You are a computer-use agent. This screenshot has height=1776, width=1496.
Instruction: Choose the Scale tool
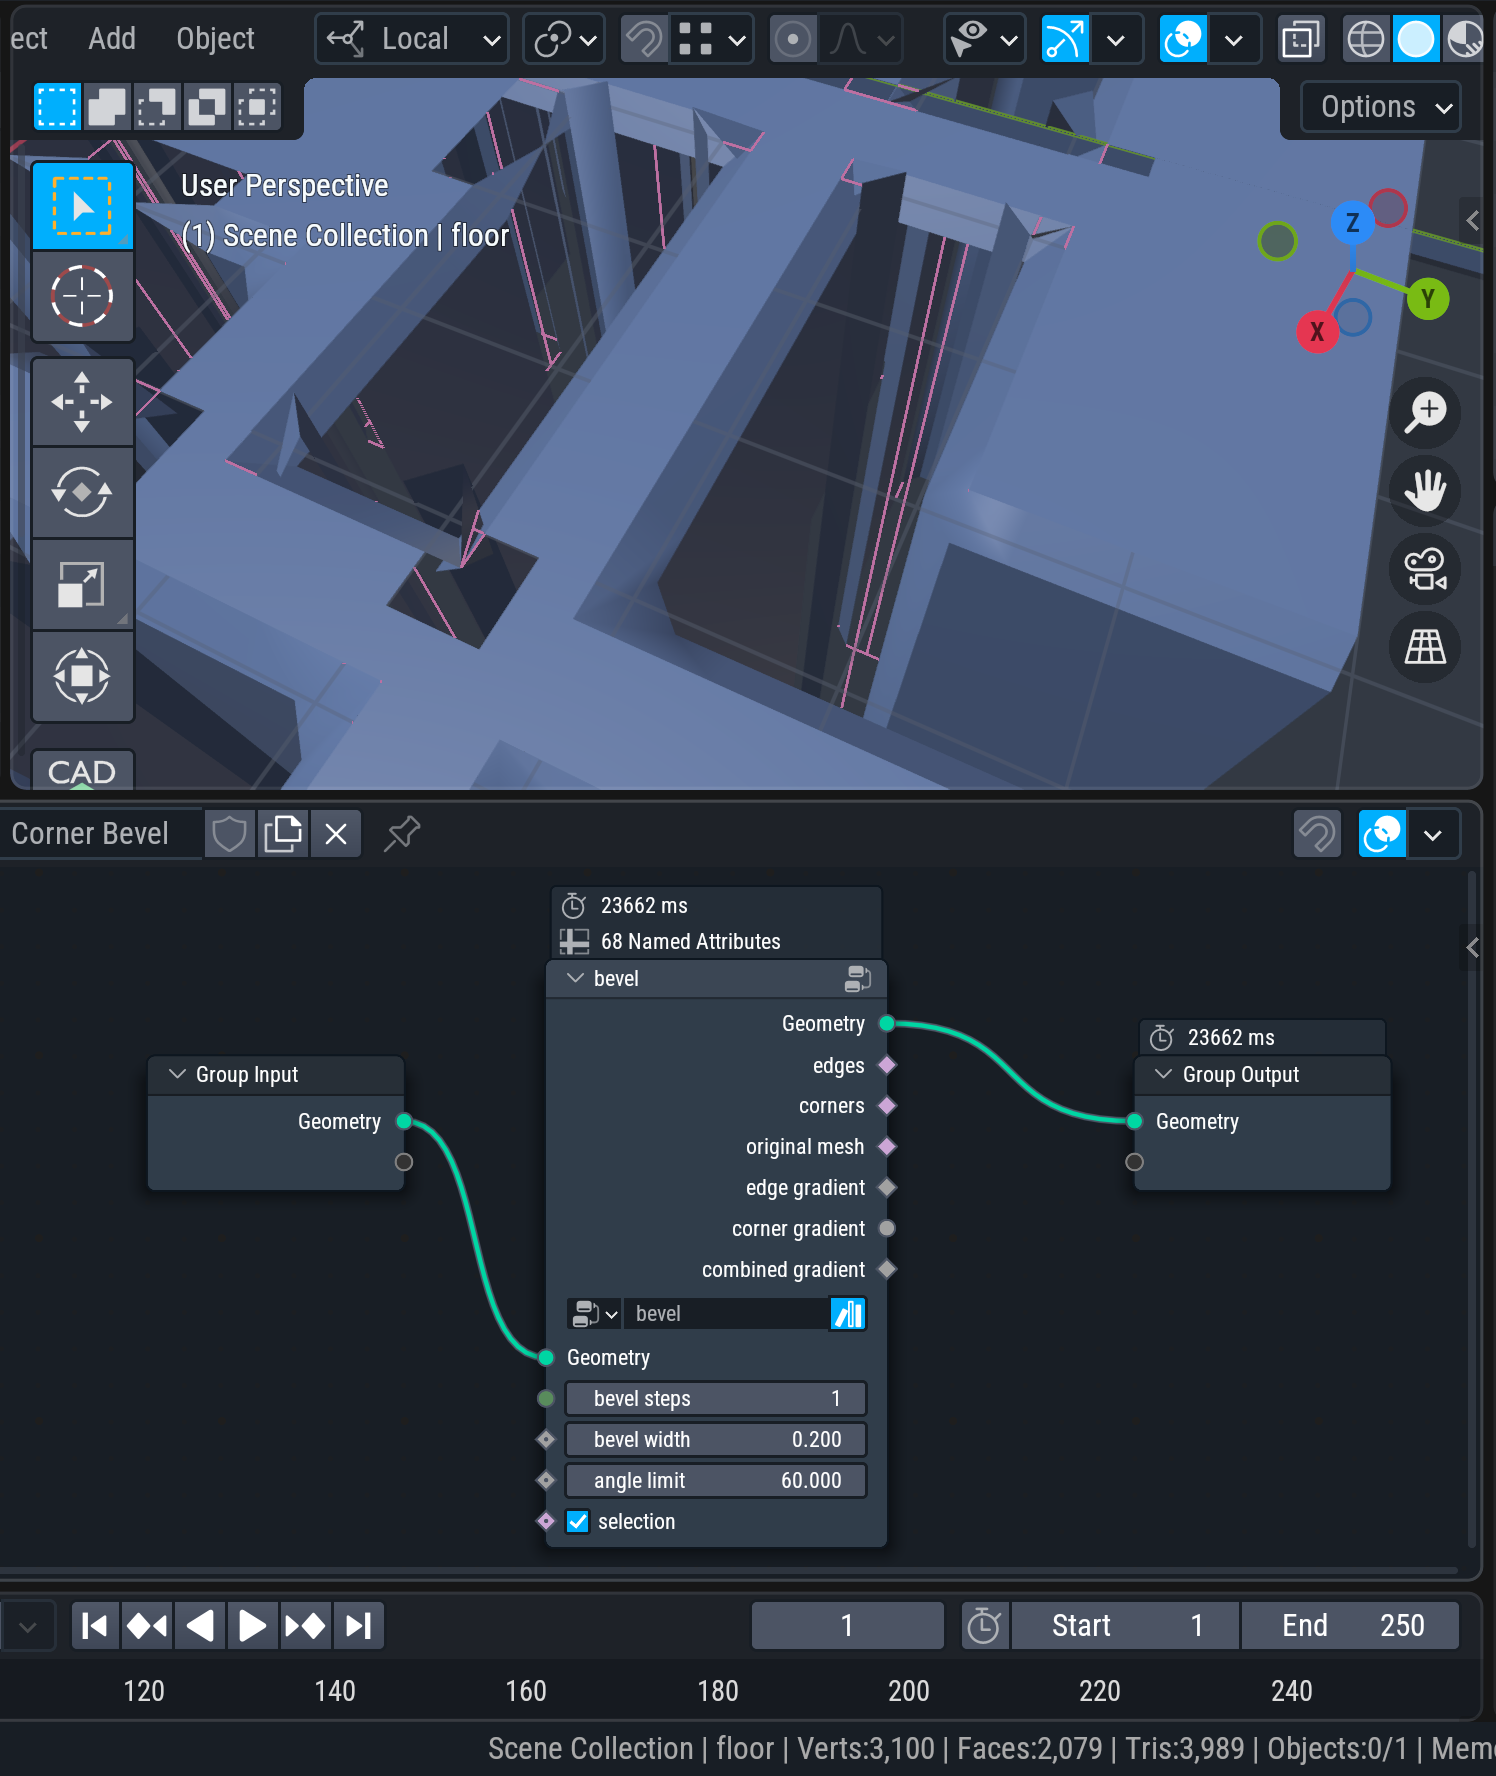[x=83, y=584]
